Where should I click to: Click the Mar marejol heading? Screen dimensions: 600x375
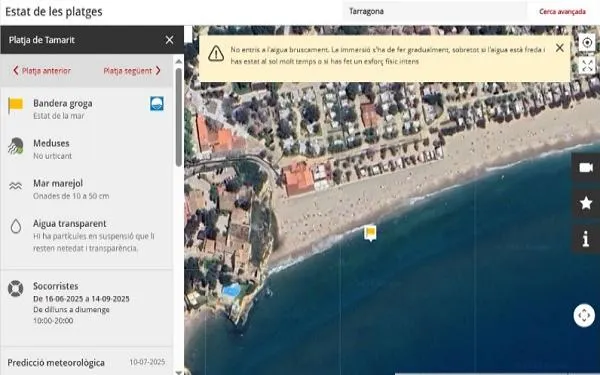pos(58,183)
